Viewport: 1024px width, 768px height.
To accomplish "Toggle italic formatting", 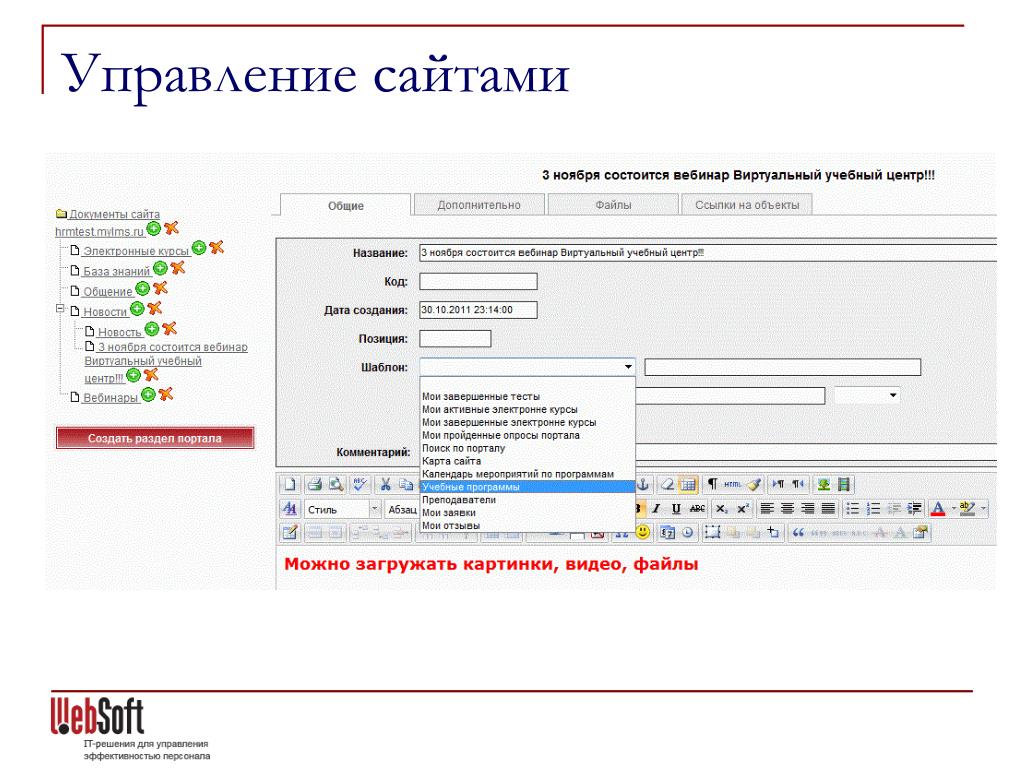I will tap(656, 509).
